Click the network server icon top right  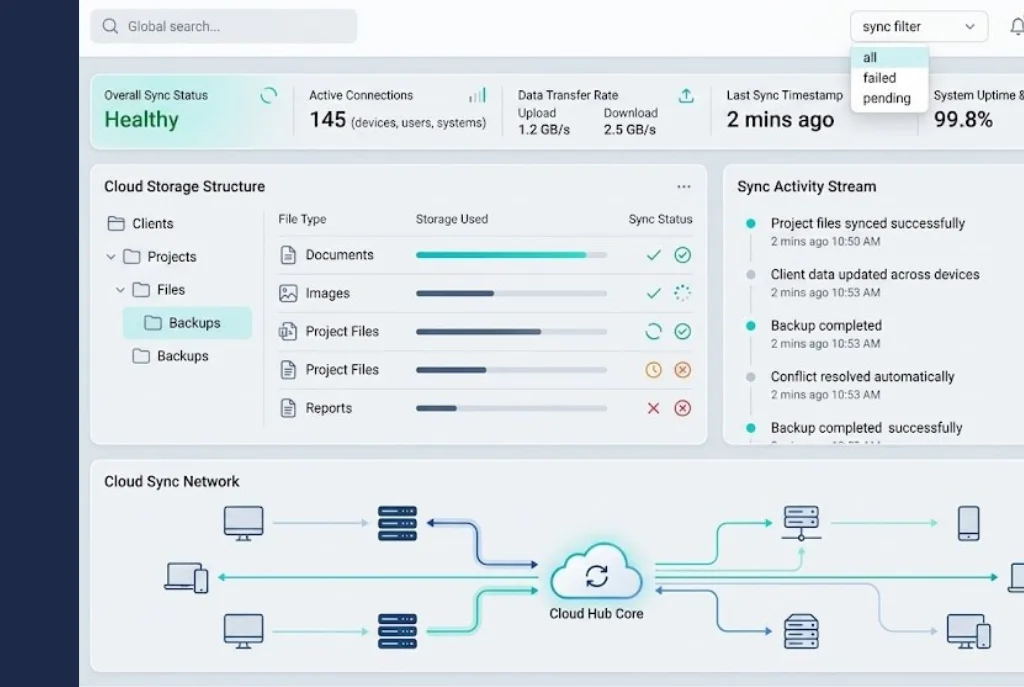coord(801,523)
